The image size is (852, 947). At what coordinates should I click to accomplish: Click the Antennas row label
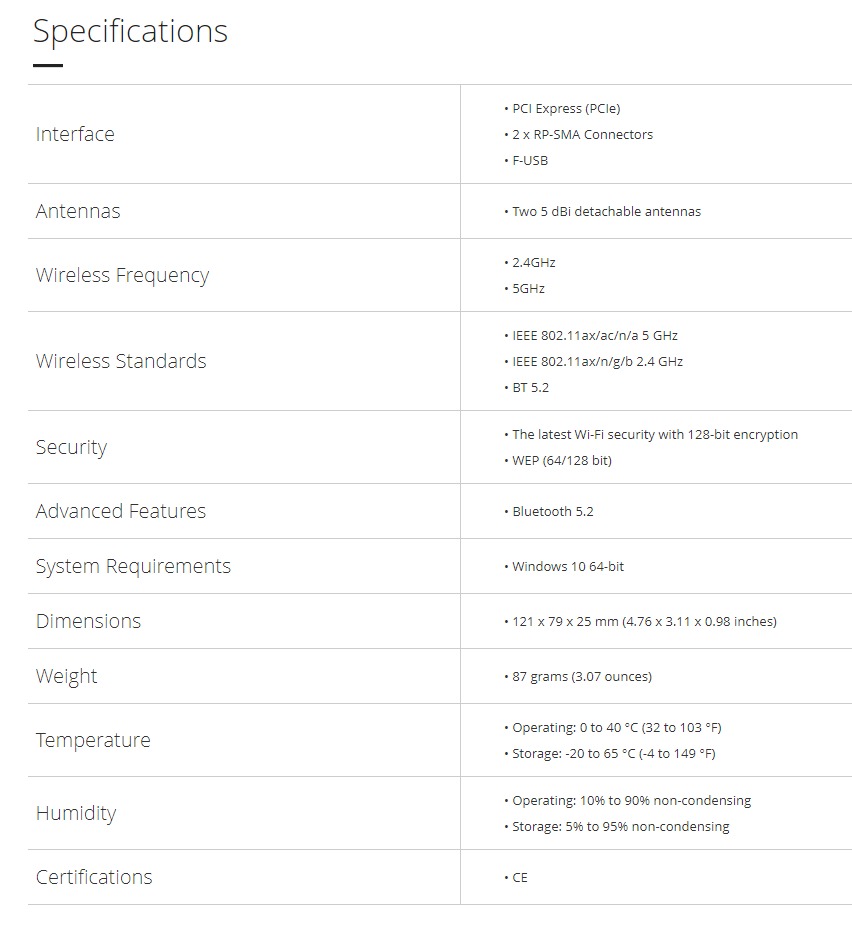click(x=78, y=211)
